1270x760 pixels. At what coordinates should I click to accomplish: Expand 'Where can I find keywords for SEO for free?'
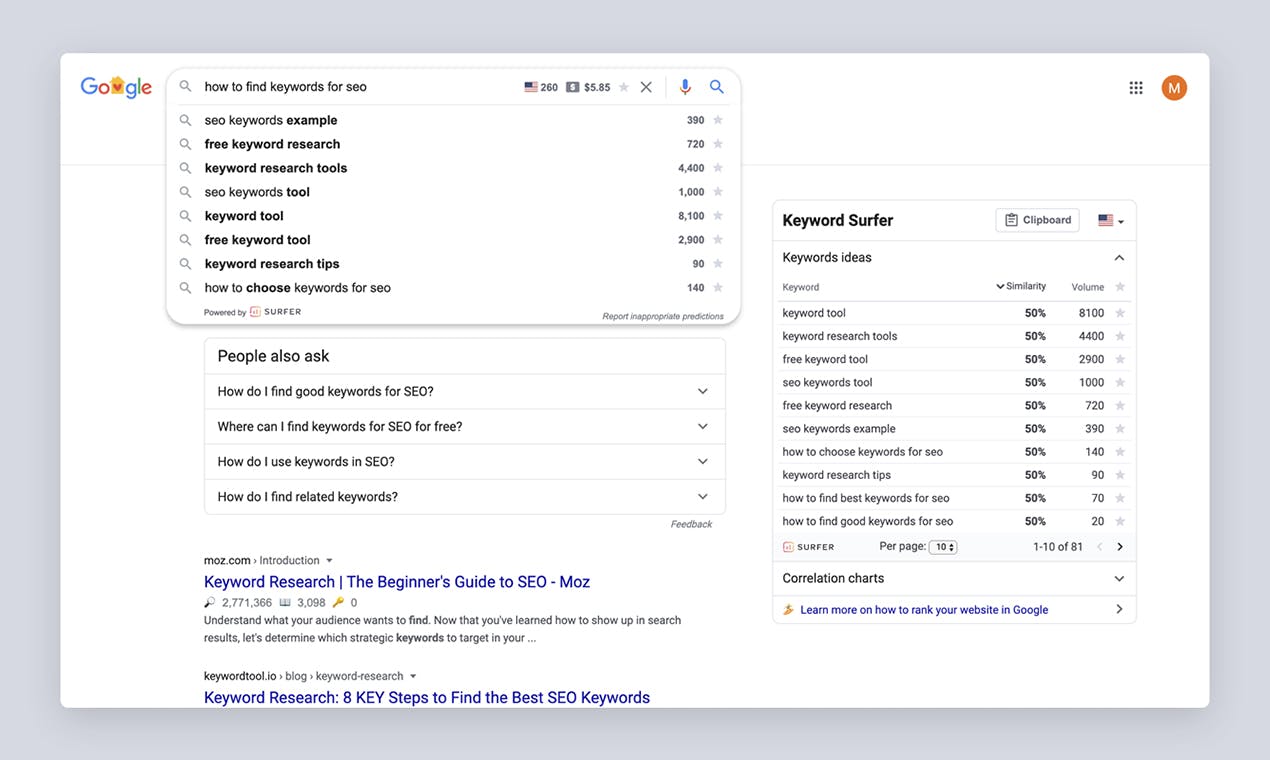[x=464, y=426]
